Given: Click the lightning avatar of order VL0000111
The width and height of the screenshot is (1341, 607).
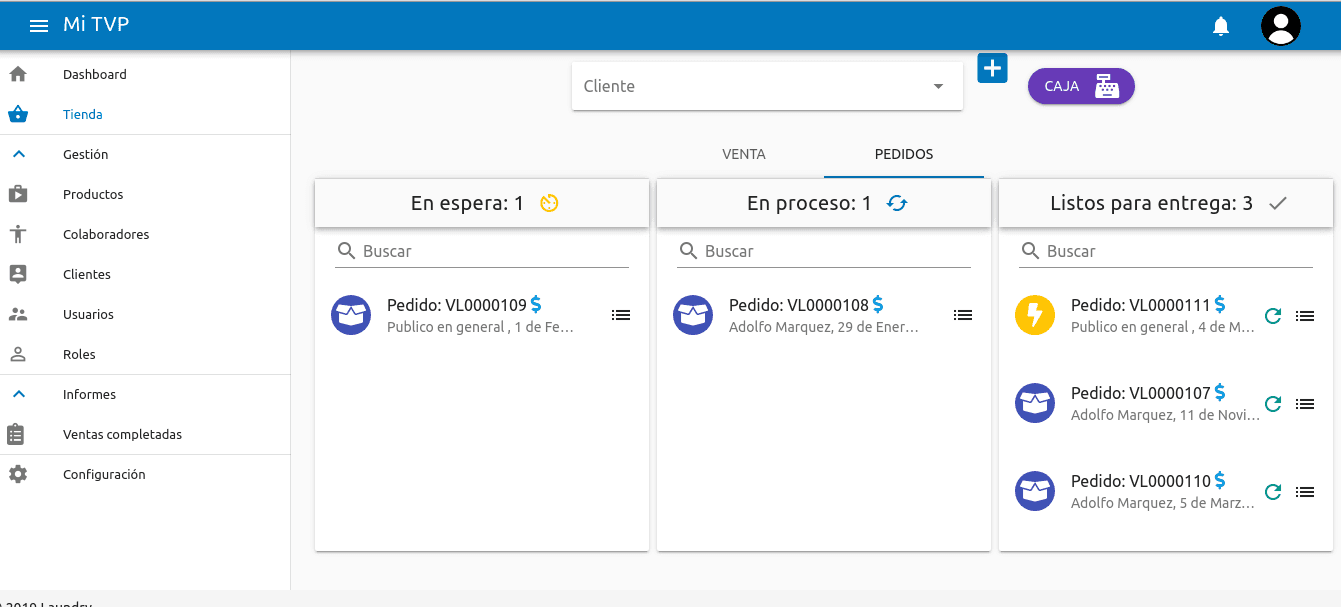Looking at the screenshot, I should tap(1035, 315).
